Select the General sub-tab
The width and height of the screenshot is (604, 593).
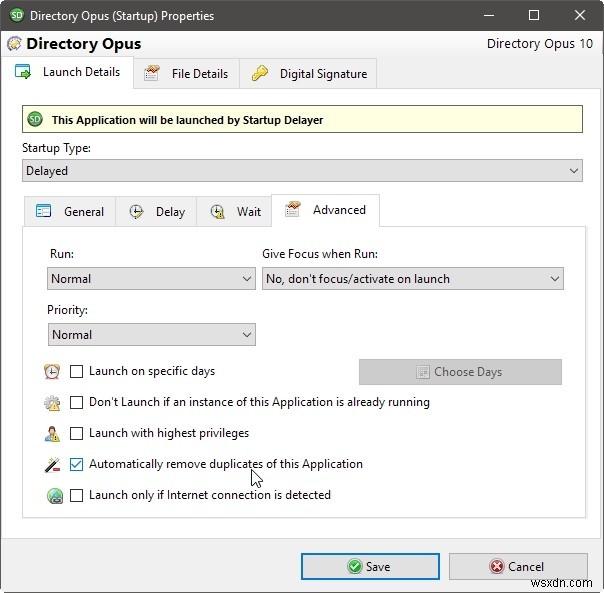tap(70, 212)
